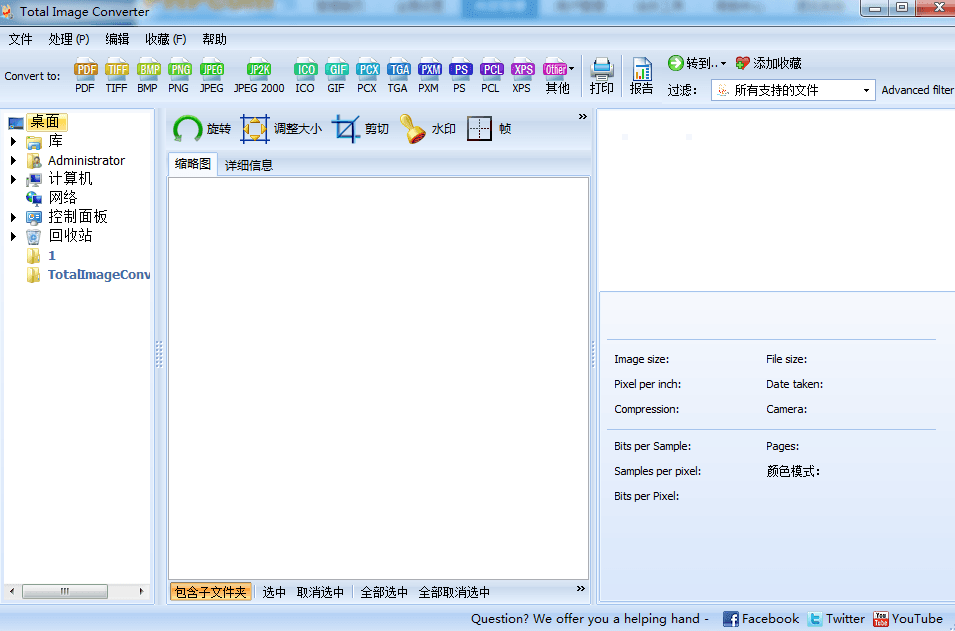Convert to PCX format
Image resolution: width=955 pixels, height=631 pixels.
[367, 76]
